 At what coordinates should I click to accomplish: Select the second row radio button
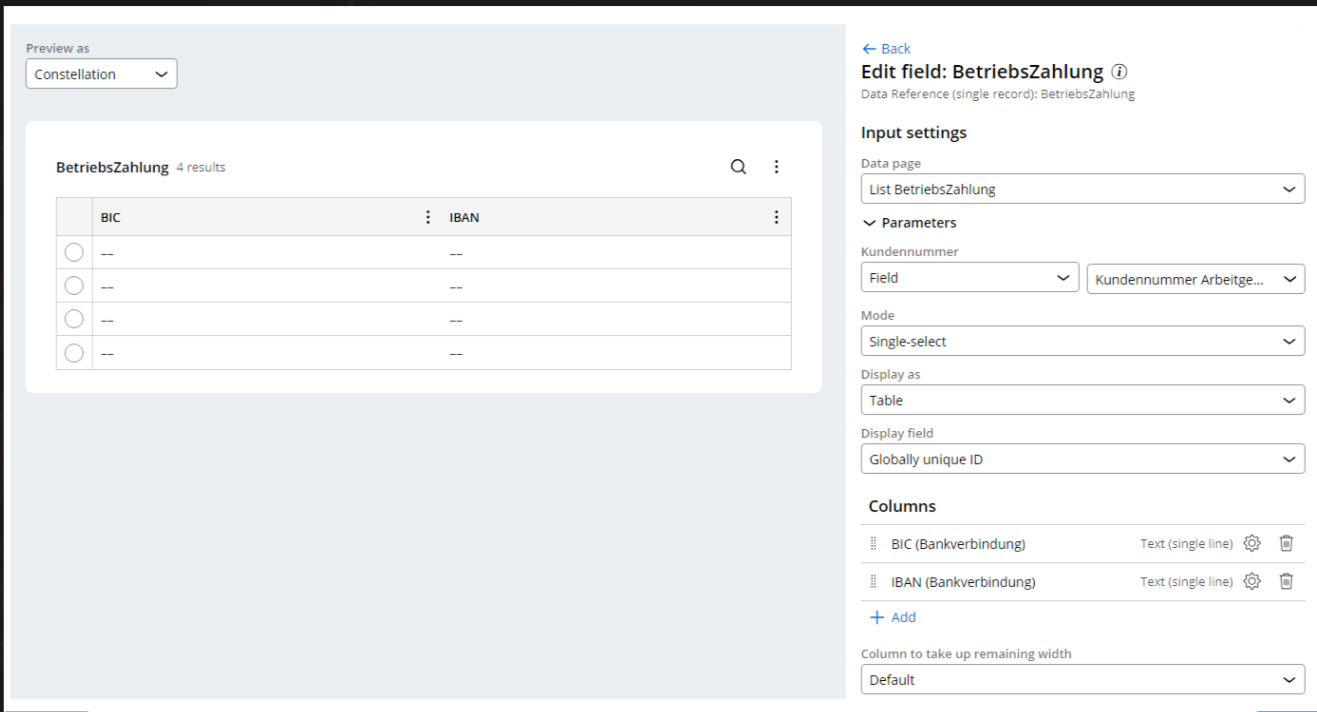[x=74, y=286]
